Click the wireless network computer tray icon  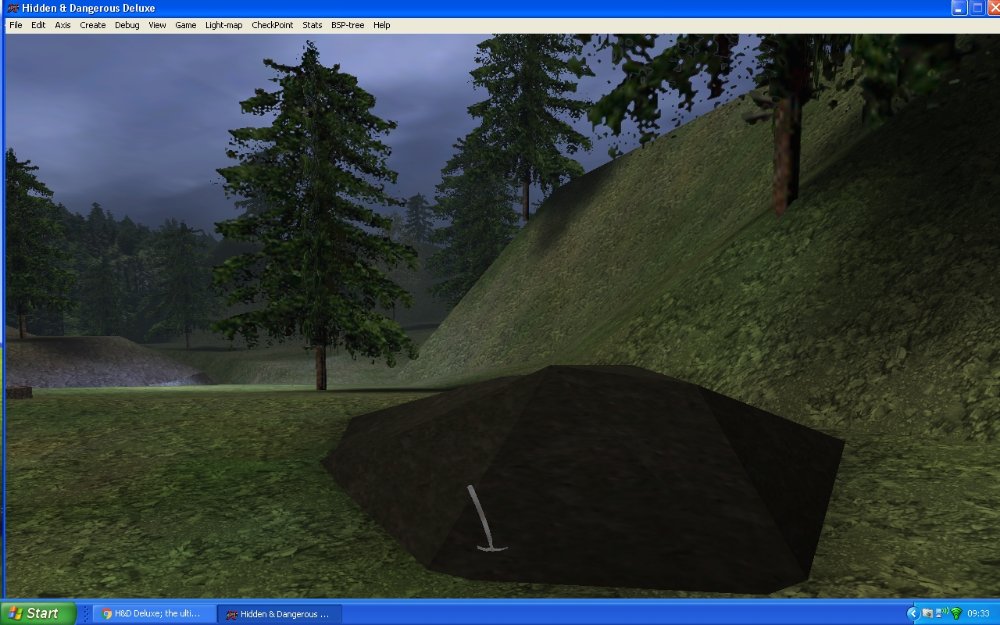click(941, 613)
